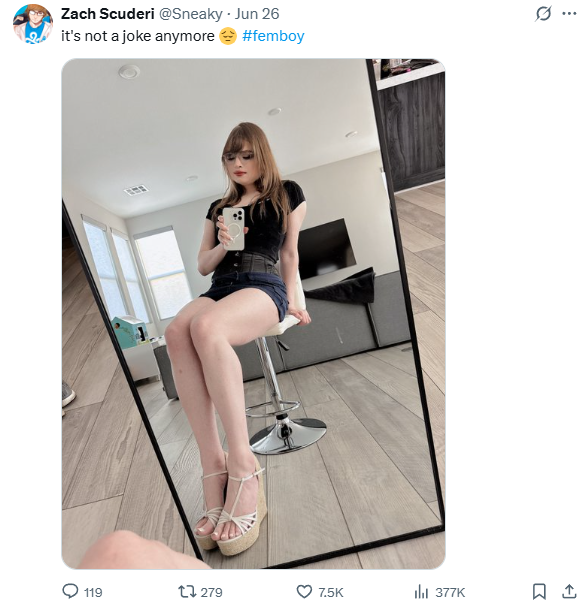Open the share upload icon
588x613 pixels.
[569, 591]
